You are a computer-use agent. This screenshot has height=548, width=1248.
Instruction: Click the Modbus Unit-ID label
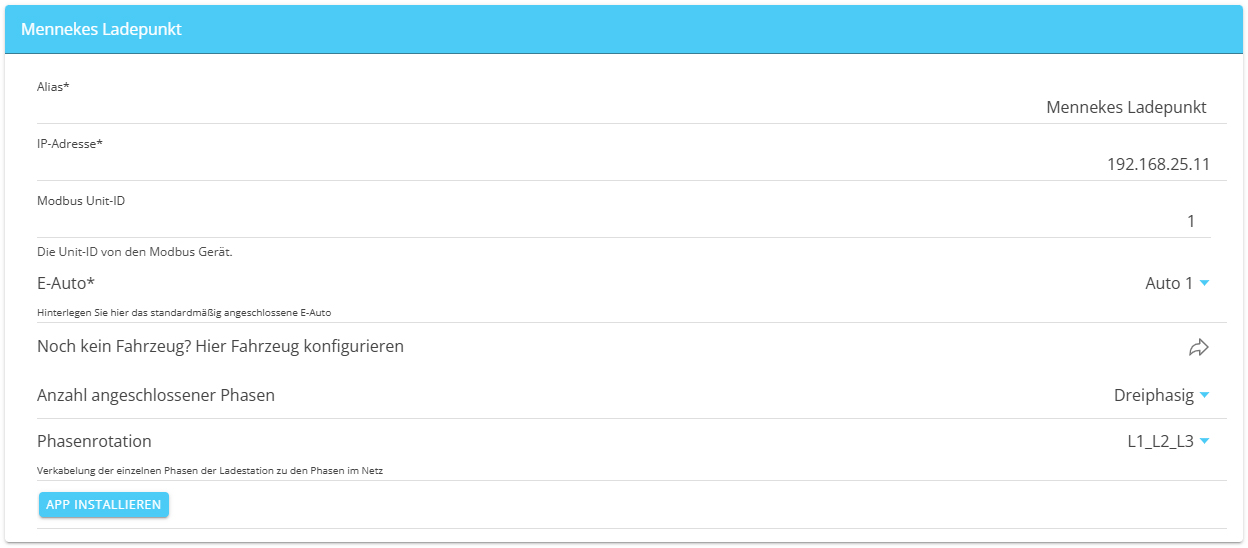pos(81,200)
